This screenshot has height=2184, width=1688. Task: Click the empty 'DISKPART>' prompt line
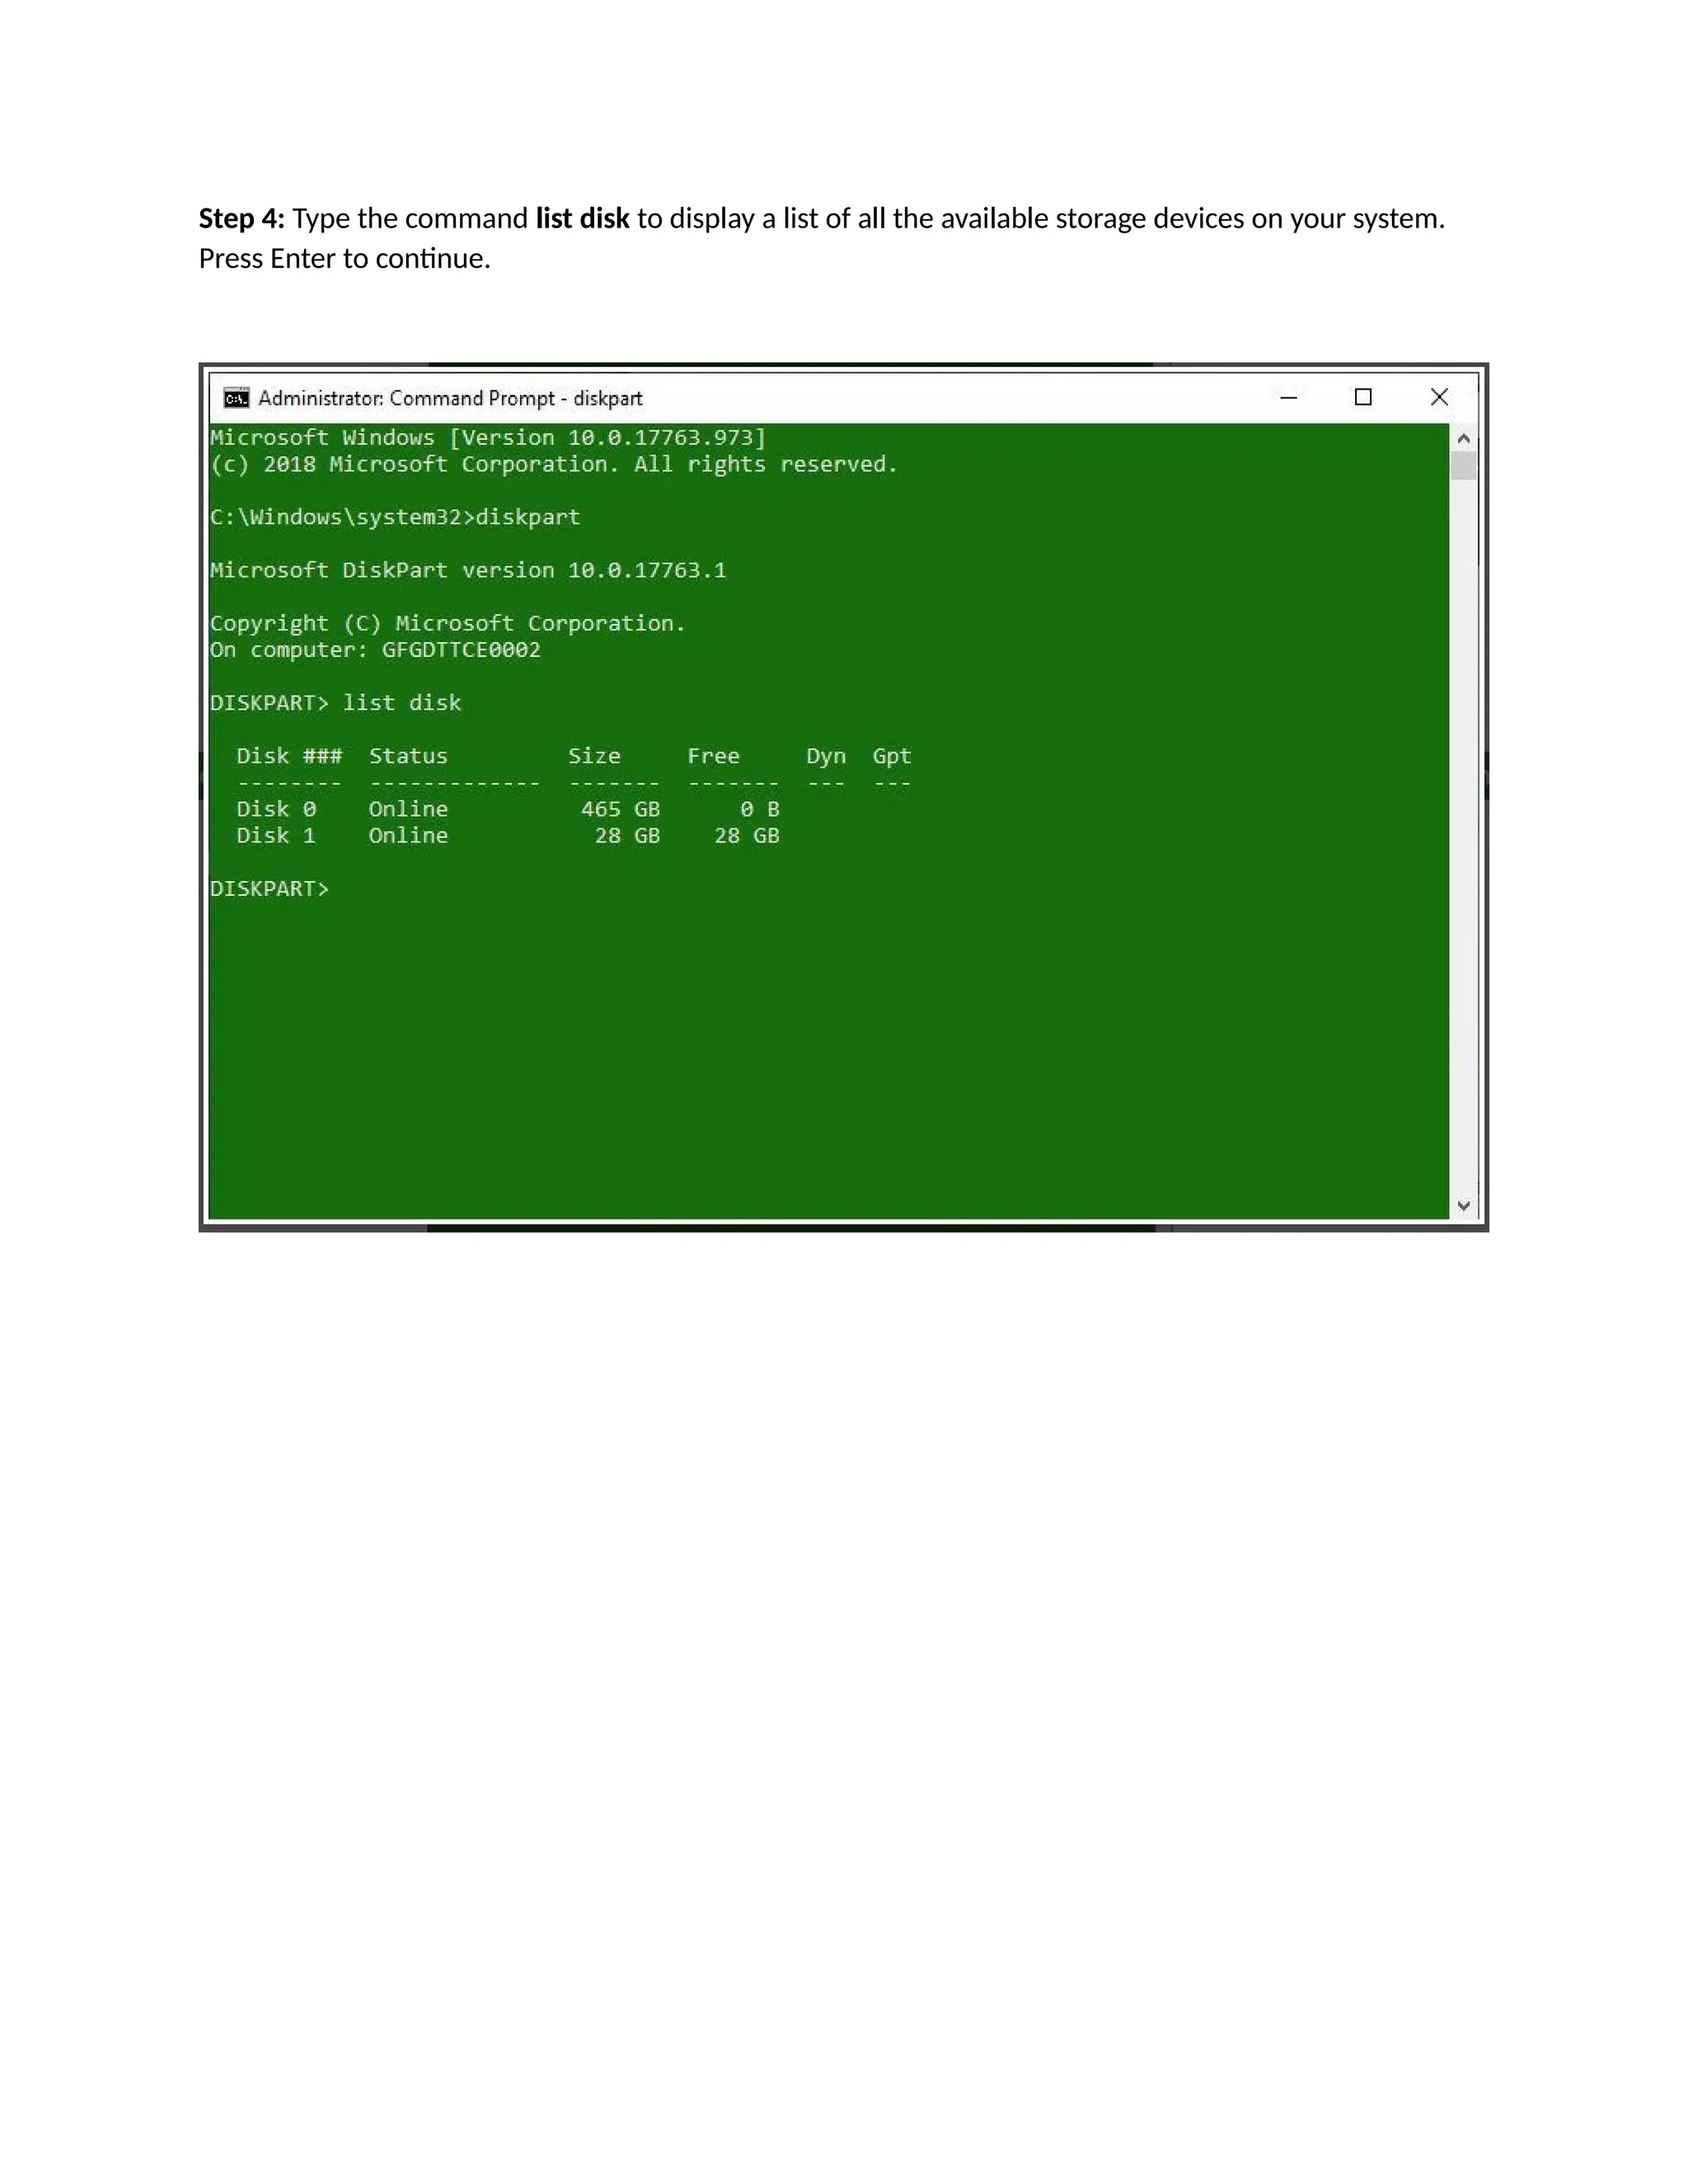click(269, 889)
